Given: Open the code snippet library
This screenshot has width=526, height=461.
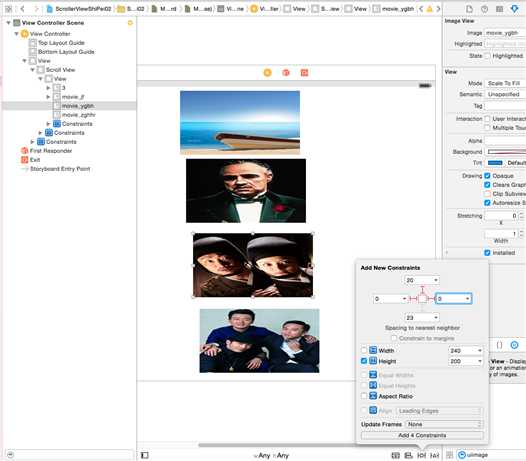Looking at the screenshot, I should coord(499,345).
